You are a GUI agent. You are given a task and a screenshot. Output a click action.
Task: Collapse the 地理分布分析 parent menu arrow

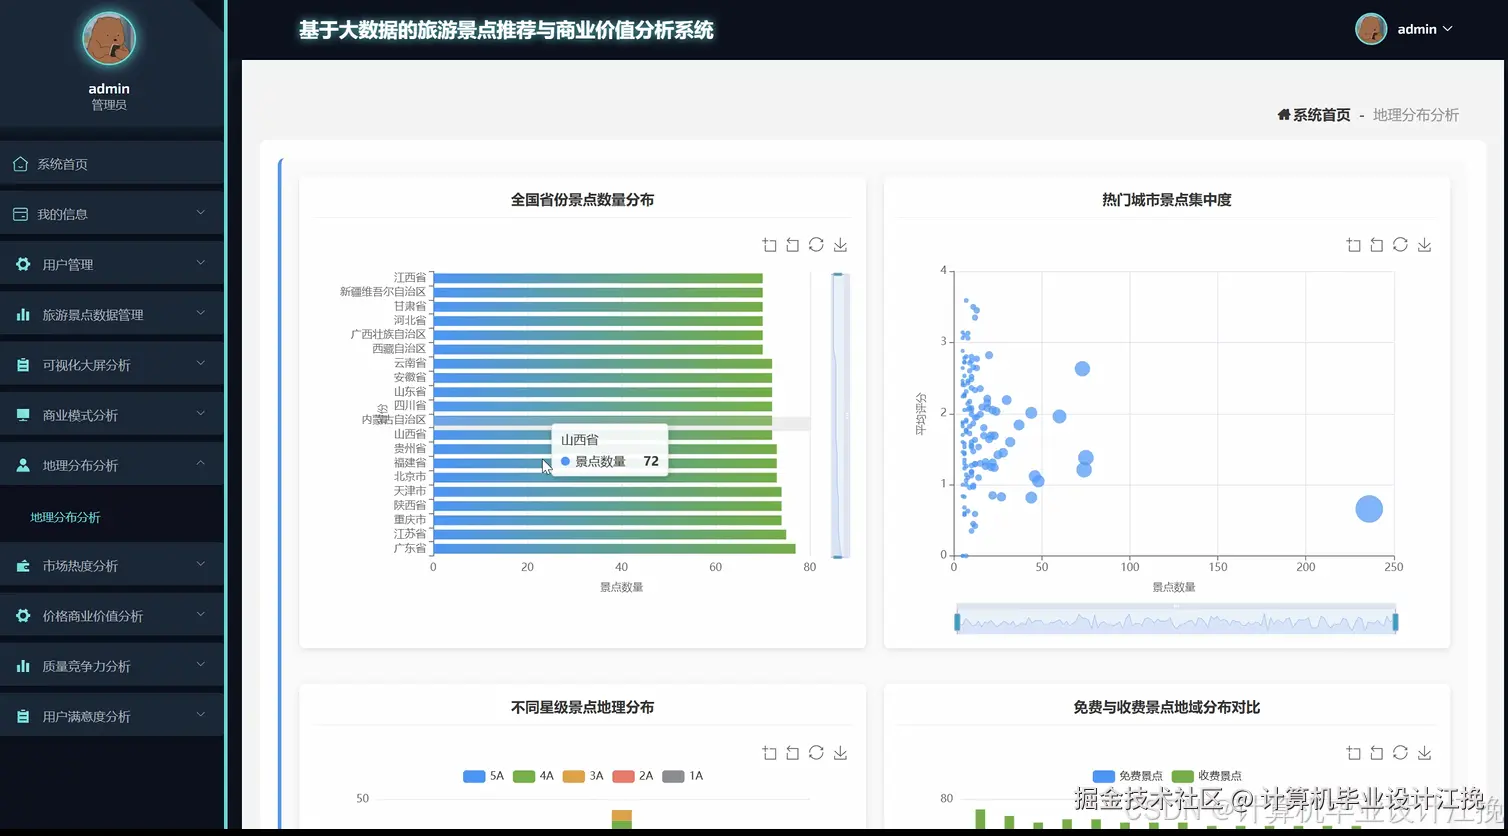coord(200,464)
